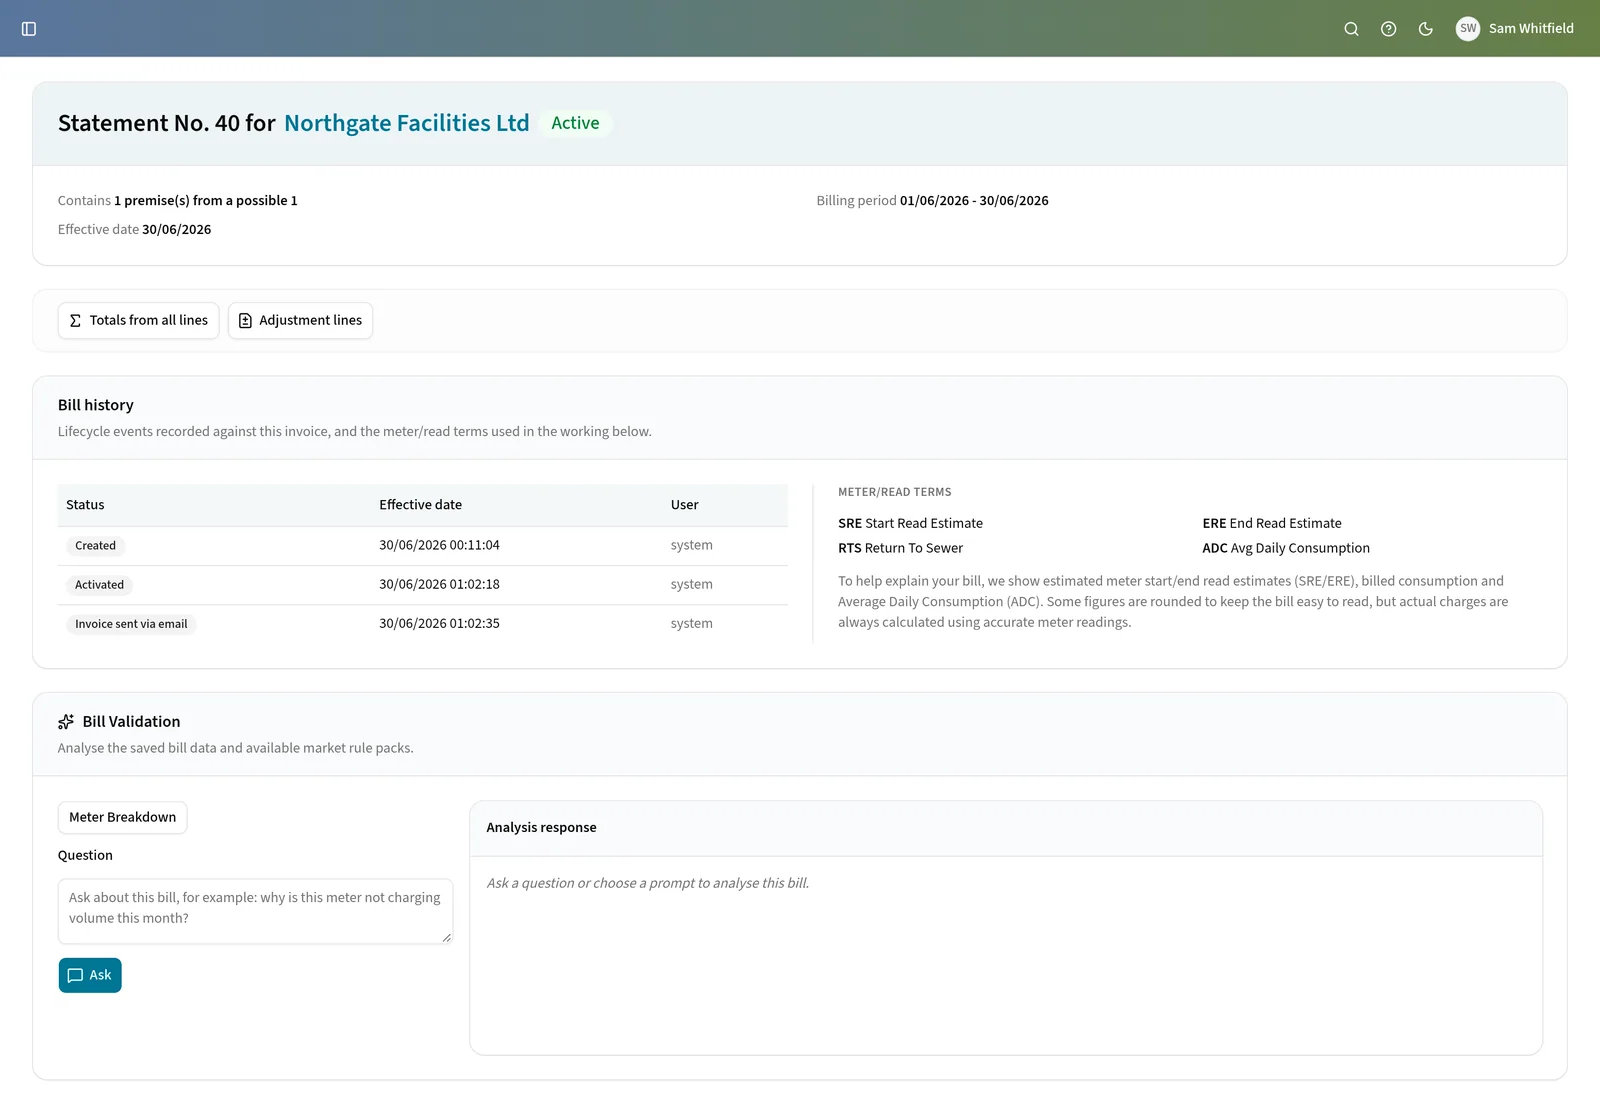Click the Active status badge
Image resolution: width=1600 pixels, height=1097 pixels.
coord(575,123)
